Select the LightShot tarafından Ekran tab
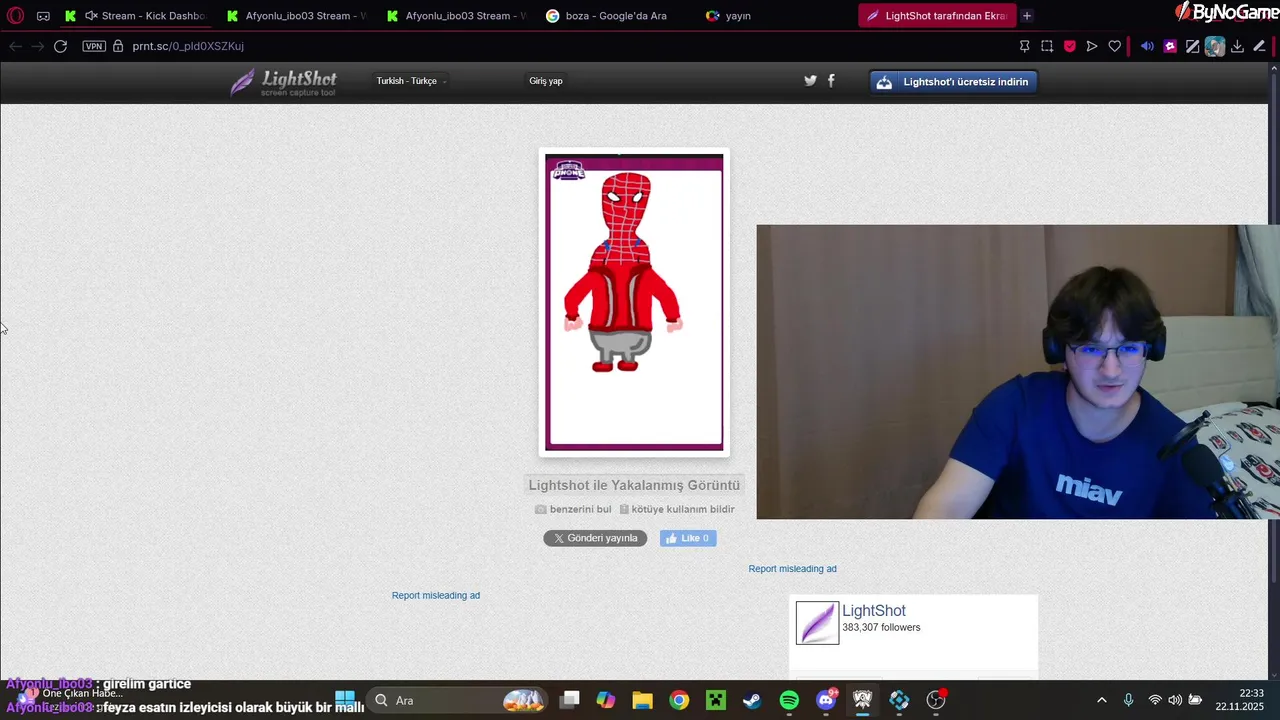The width and height of the screenshot is (1280, 720). point(937,16)
